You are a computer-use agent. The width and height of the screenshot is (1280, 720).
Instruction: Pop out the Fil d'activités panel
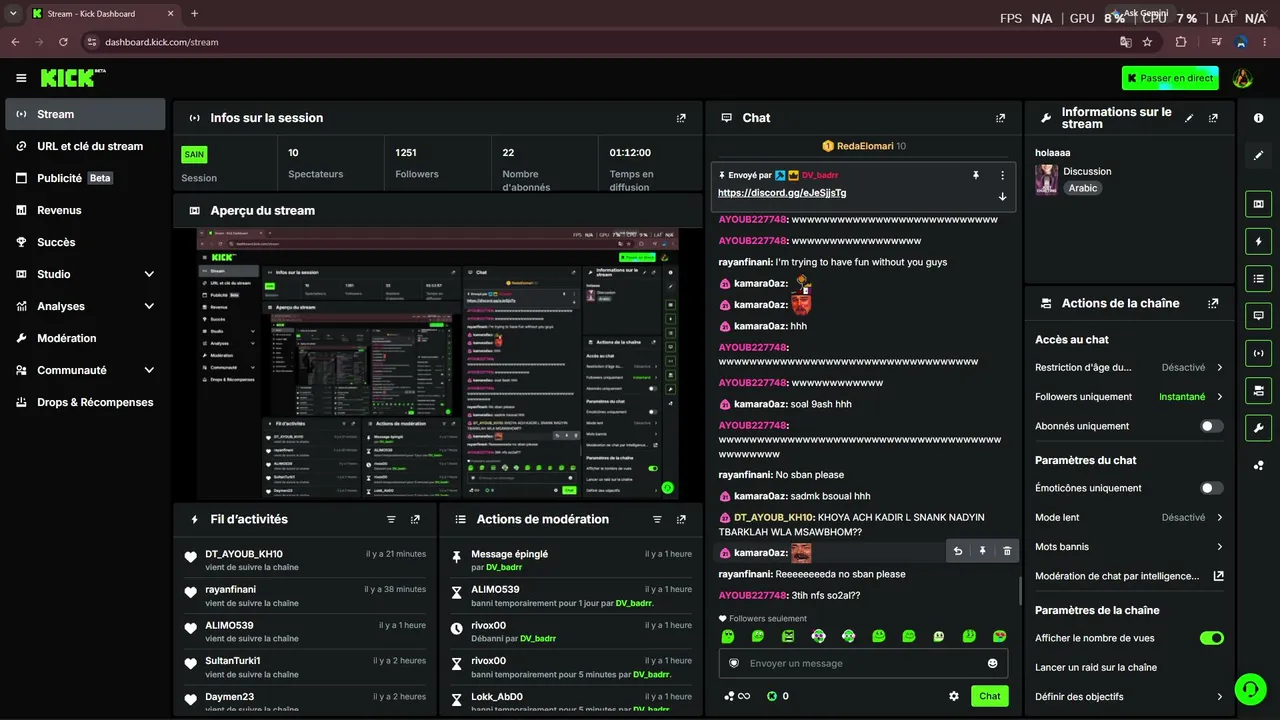[415, 519]
